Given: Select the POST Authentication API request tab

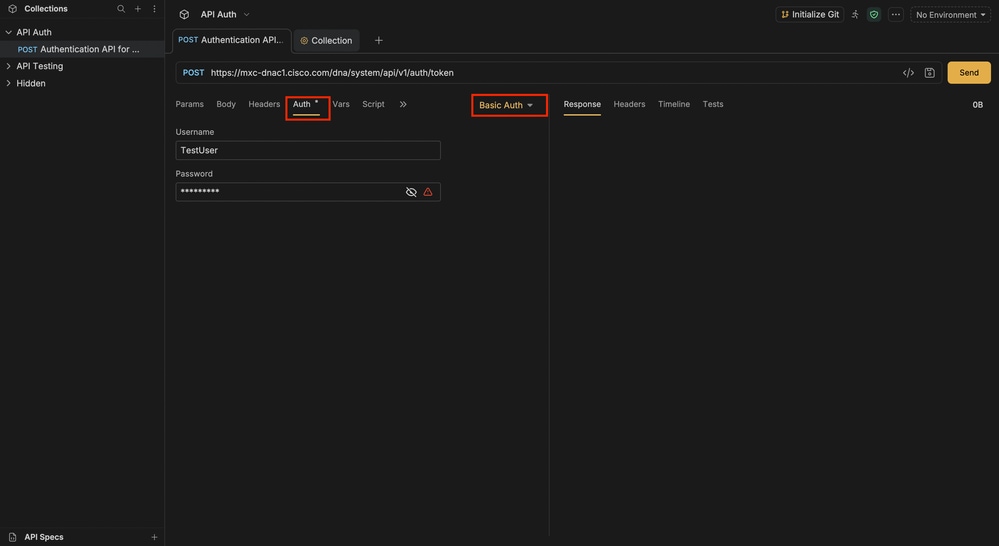Looking at the screenshot, I should click(231, 40).
